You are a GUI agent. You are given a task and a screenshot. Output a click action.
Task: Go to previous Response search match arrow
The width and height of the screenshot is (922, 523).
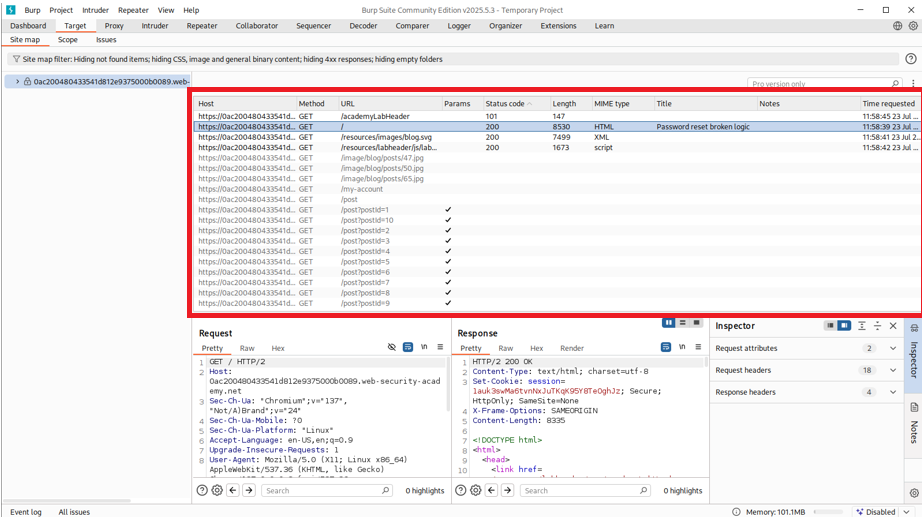[x=492, y=490]
